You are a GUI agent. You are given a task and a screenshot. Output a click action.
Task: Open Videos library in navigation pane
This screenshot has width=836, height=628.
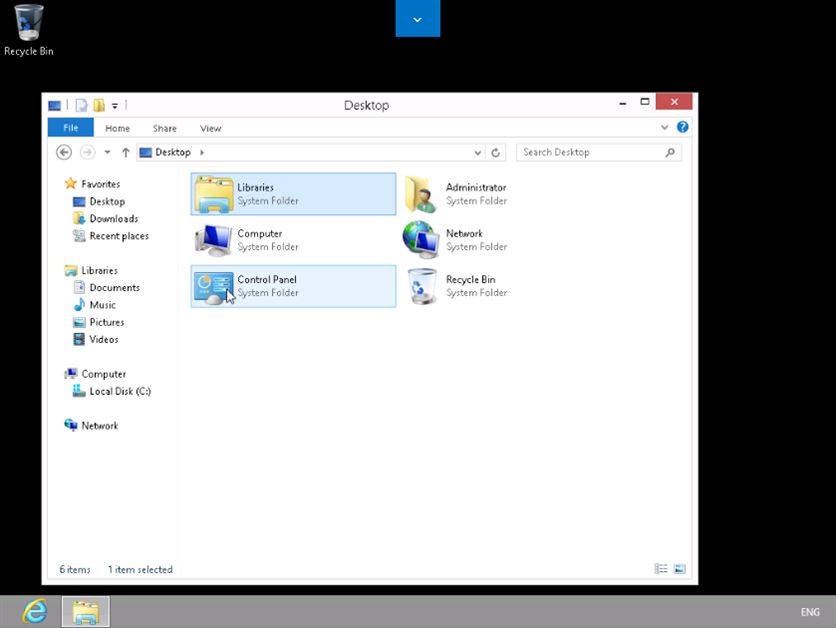[103, 339]
